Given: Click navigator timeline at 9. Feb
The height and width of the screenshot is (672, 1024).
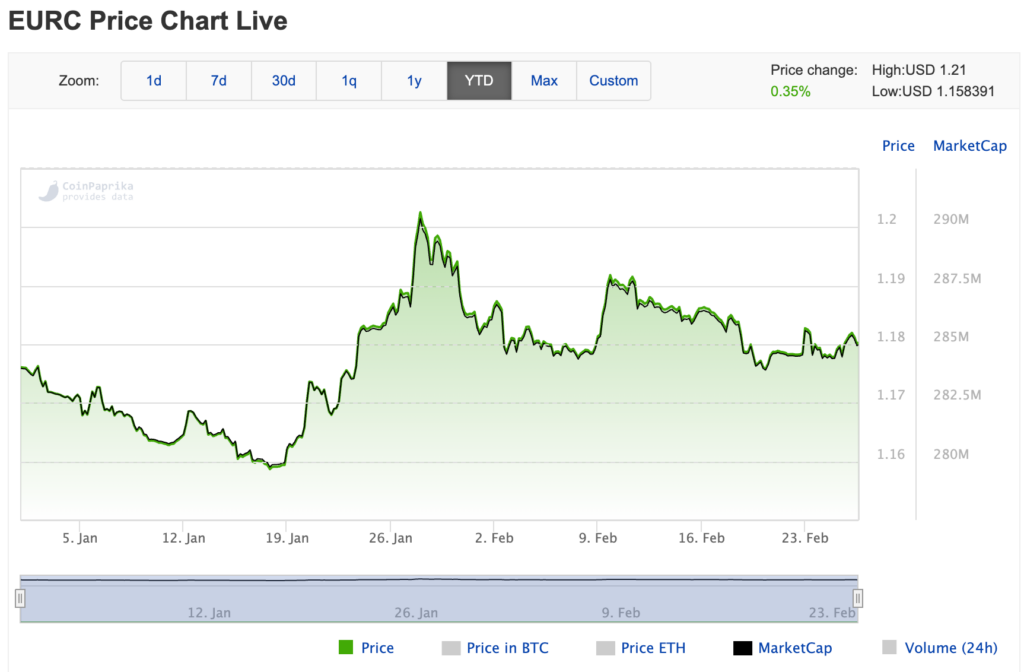Looking at the screenshot, I should point(621,611).
